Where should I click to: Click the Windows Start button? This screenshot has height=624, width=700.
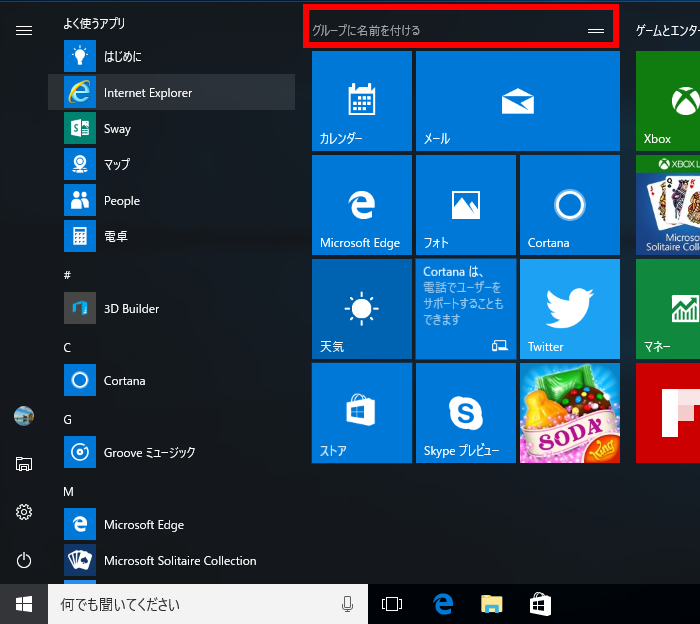click(24, 604)
